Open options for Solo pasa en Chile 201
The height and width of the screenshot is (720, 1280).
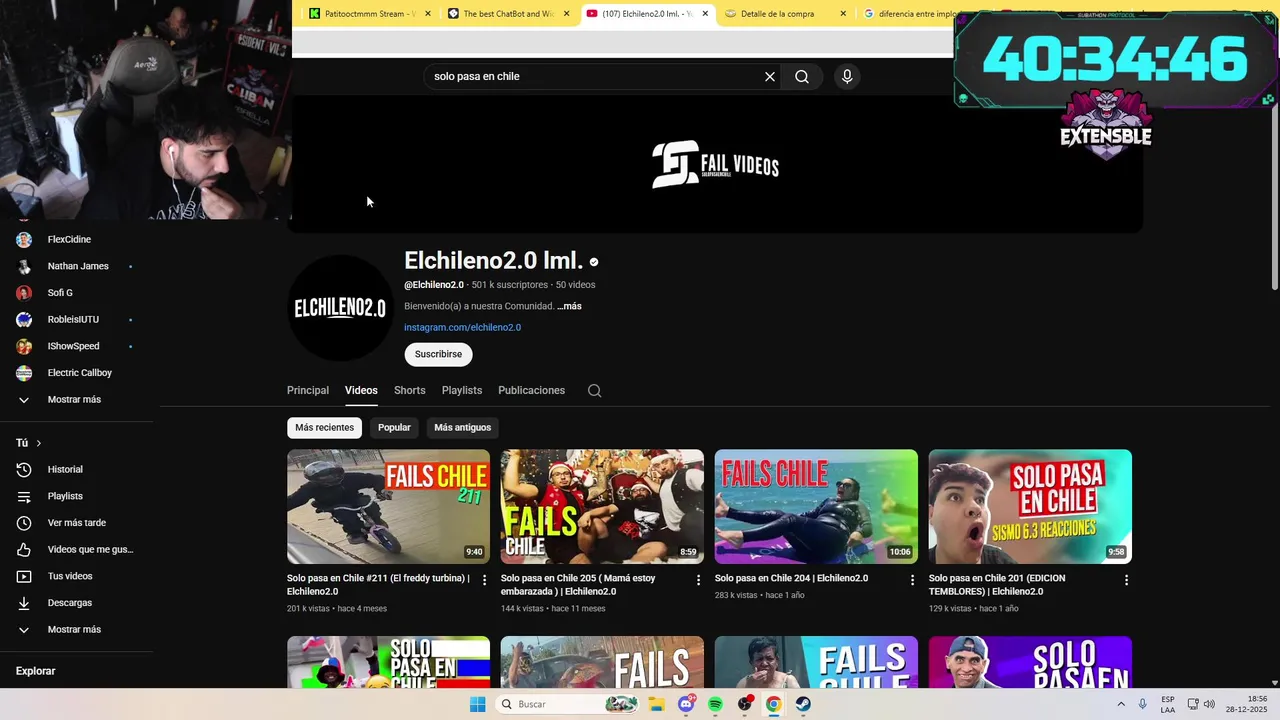pos(1126,580)
